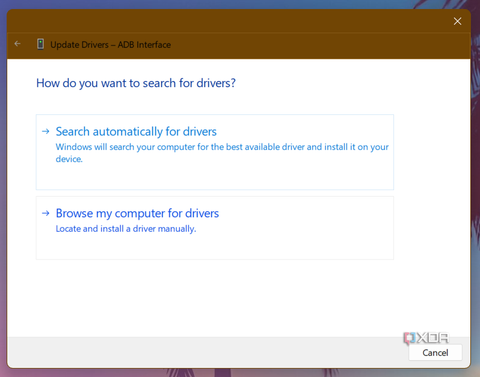Click 'Locate and install a driver manually.' text
This screenshot has width=480, height=377.
[x=126, y=229]
